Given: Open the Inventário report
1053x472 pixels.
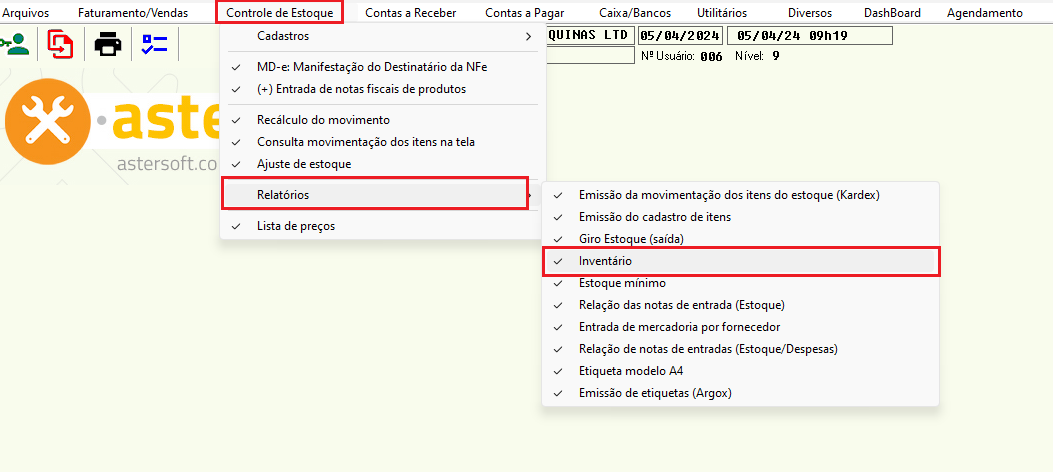Looking at the screenshot, I should pyautogui.click(x=741, y=261).
